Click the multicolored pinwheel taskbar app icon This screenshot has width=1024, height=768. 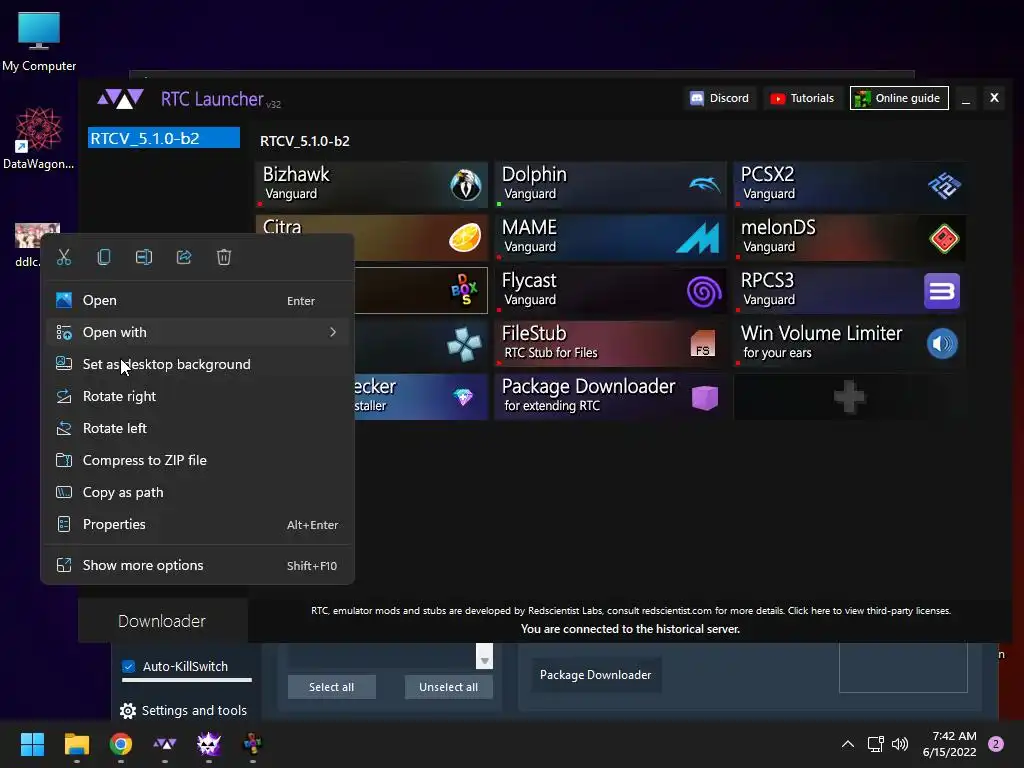point(253,744)
